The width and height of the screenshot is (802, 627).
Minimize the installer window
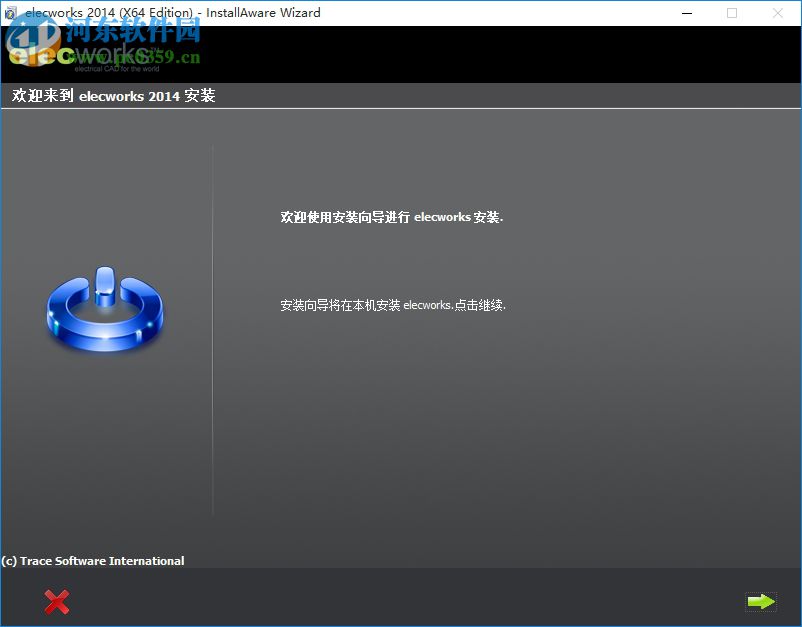point(686,13)
